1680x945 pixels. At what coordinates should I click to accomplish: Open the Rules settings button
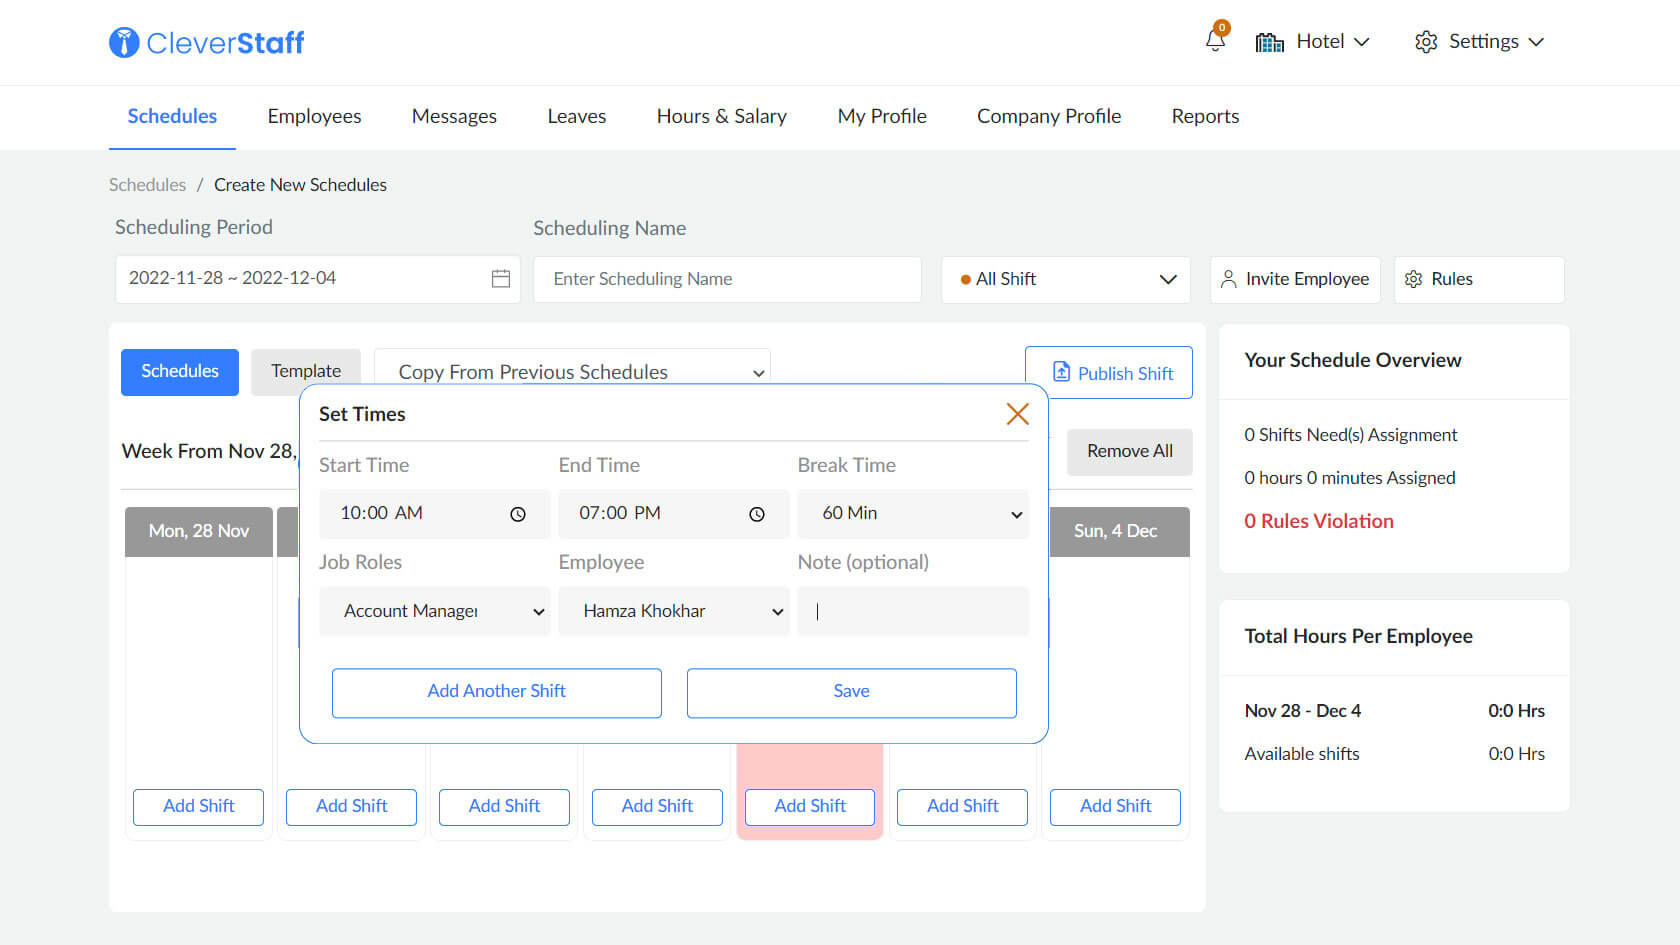click(x=1478, y=279)
